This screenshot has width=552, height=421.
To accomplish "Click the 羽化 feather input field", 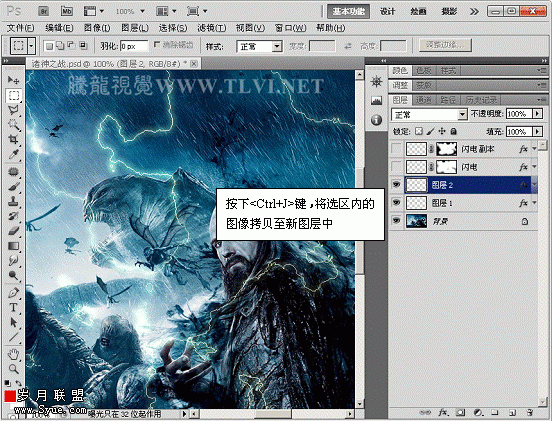I will [x=134, y=46].
